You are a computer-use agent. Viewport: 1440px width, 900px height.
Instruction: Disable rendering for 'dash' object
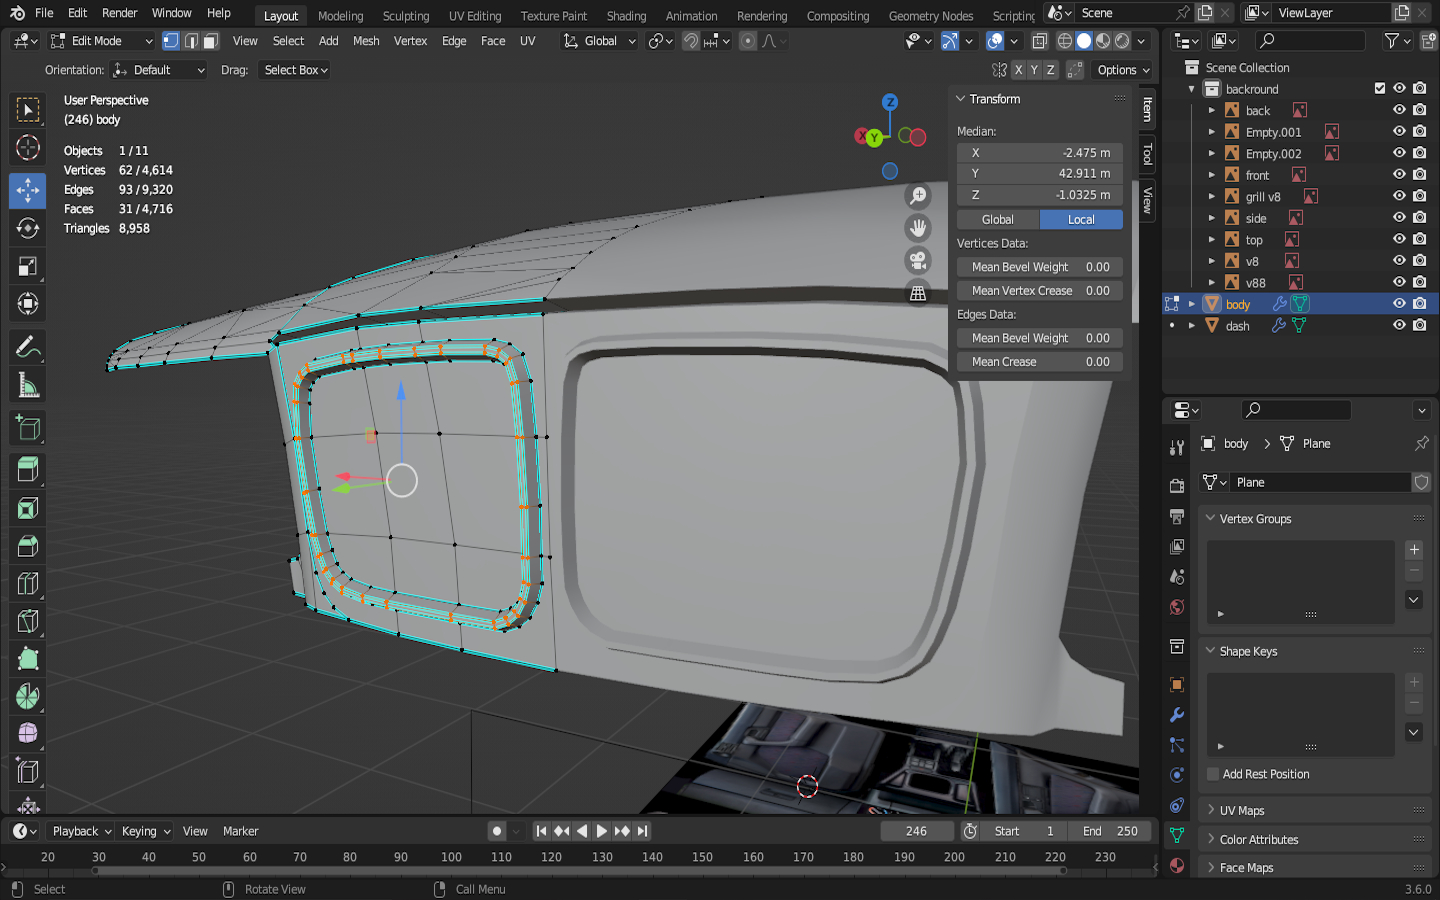pyautogui.click(x=1420, y=326)
